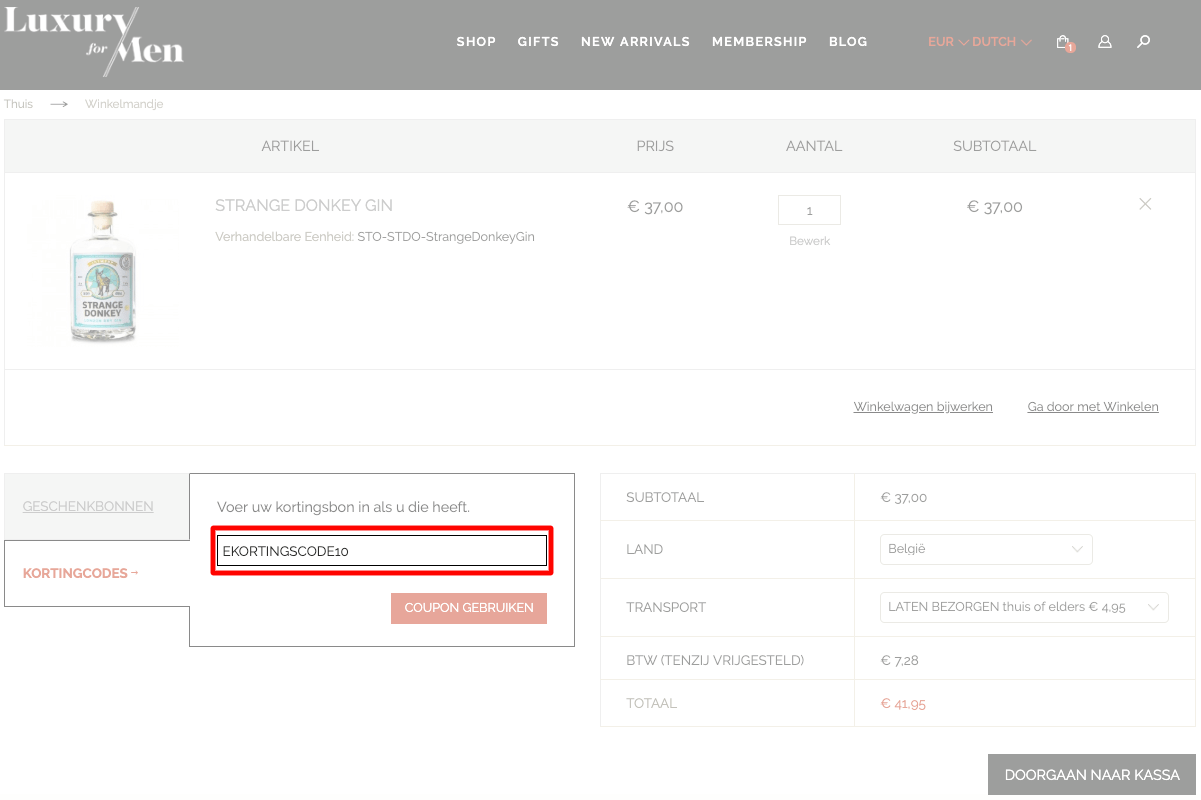Screen dimensions: 1201x800
Task: Click the Ga door met Winkelen link
Action: tap(1093, 407)
